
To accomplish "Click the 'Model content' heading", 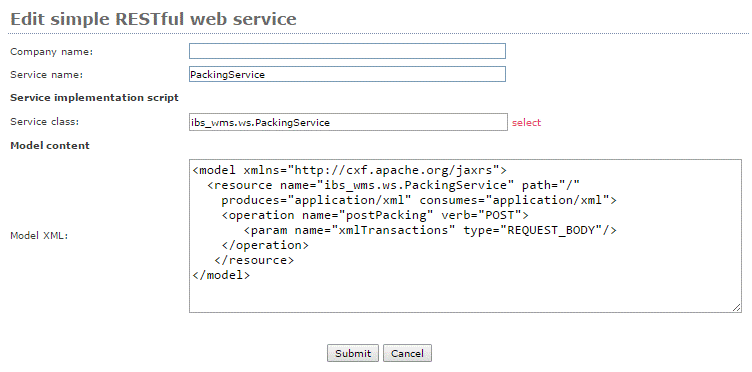I will tap(50, 146).
